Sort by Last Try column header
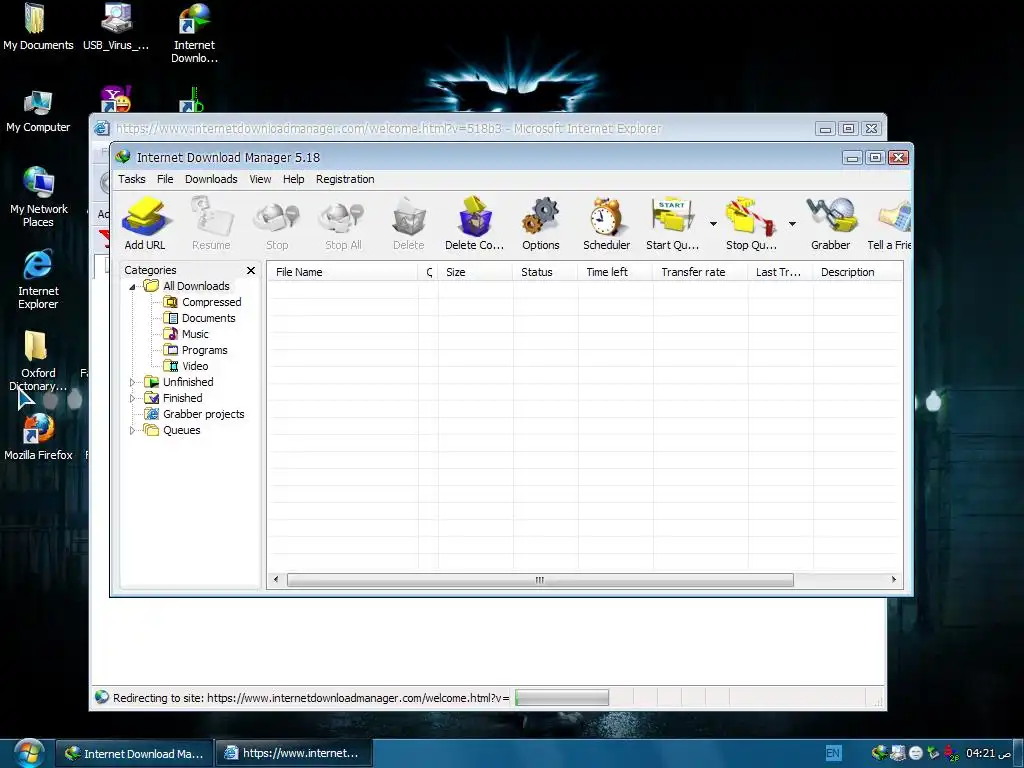The width and height of the screenshot is (1024, 768). tap(780, 272)
